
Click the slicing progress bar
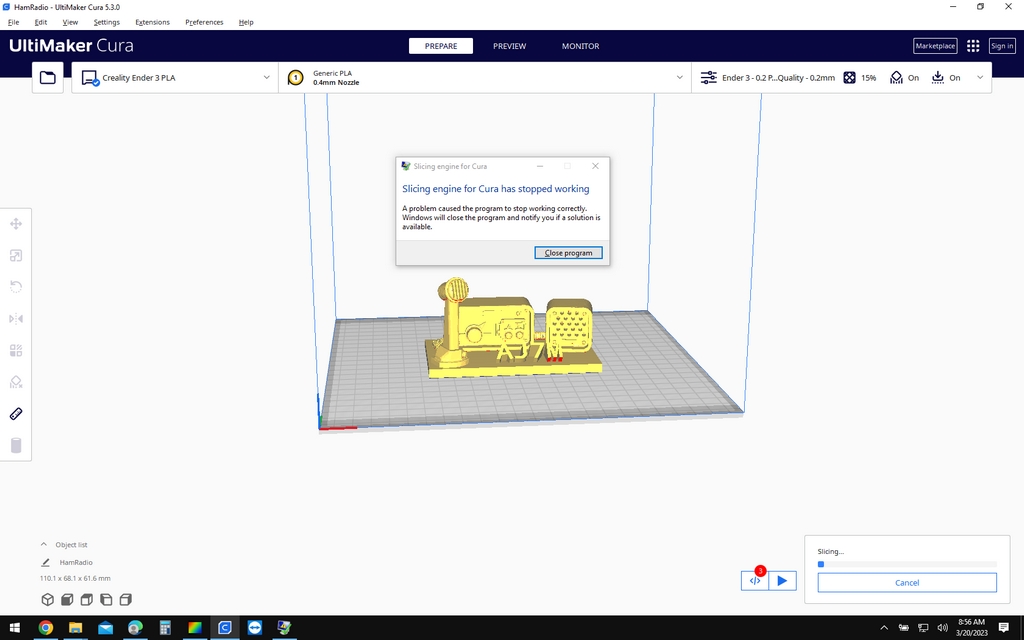coord(907,564)
